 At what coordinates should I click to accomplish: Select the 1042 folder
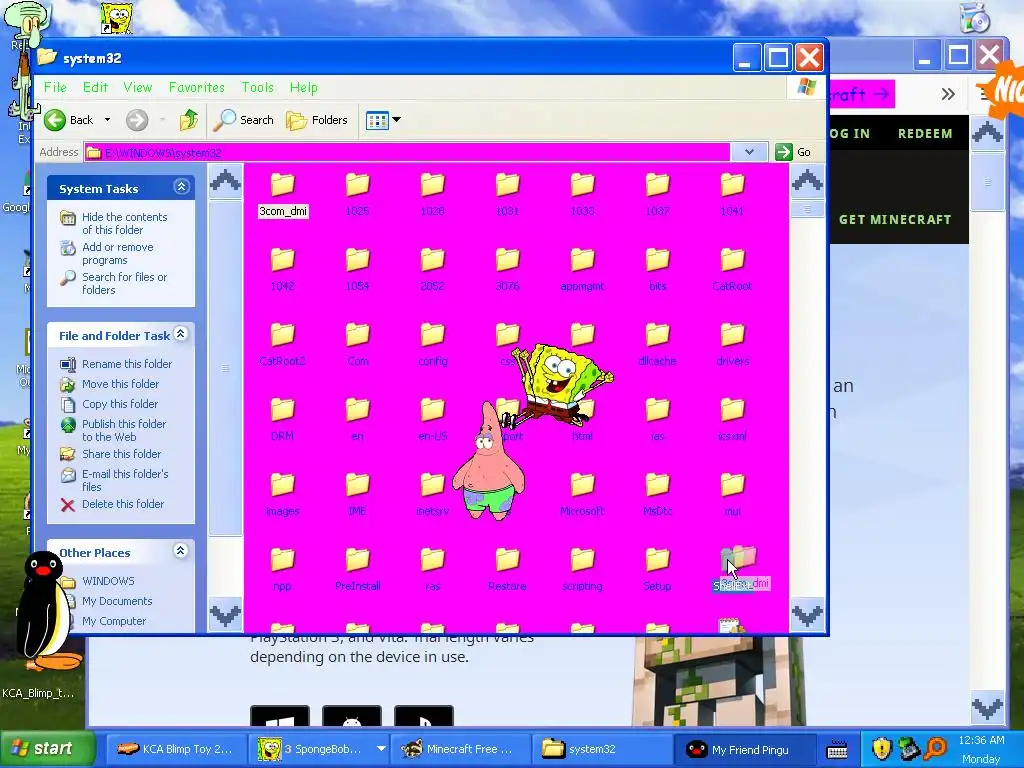[283, 269]
